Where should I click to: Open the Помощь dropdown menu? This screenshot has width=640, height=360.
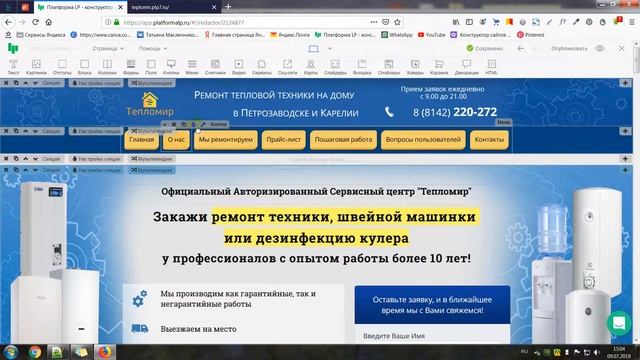153,48
